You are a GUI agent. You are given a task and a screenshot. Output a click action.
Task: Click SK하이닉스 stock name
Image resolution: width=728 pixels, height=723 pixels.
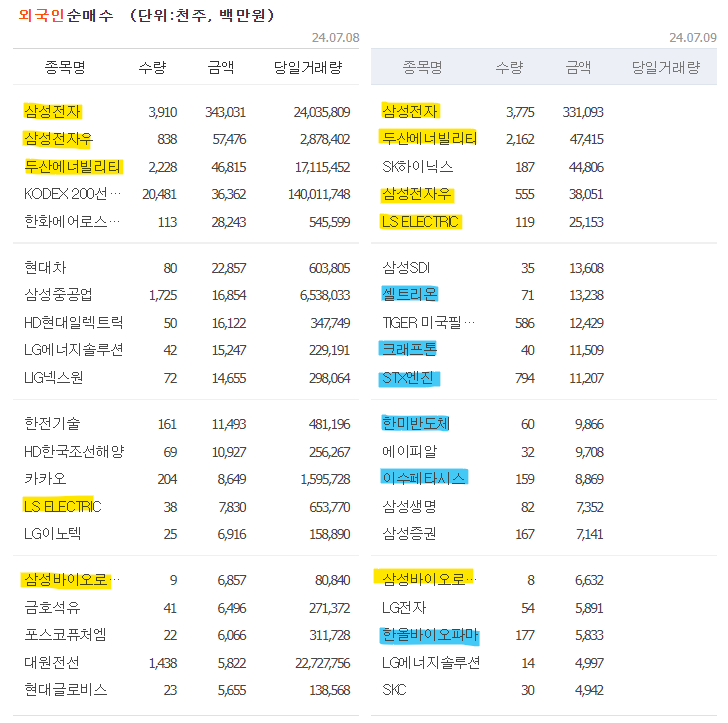pyautogui.click(x=417, y=166)
